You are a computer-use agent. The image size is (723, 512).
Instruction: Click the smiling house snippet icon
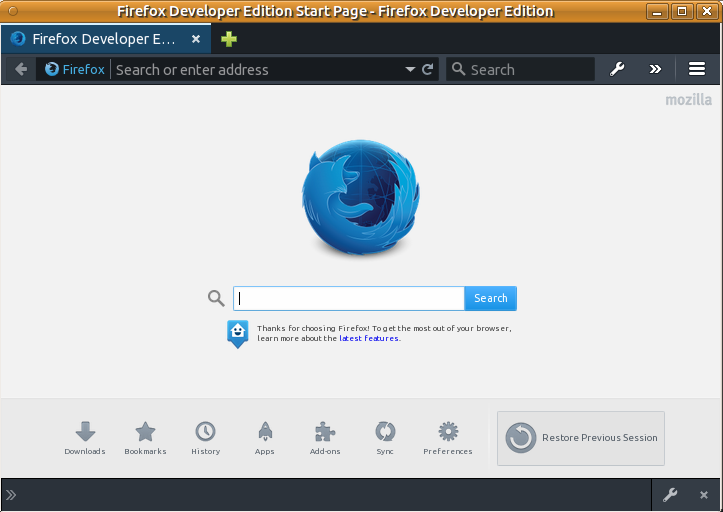point(237,334)
